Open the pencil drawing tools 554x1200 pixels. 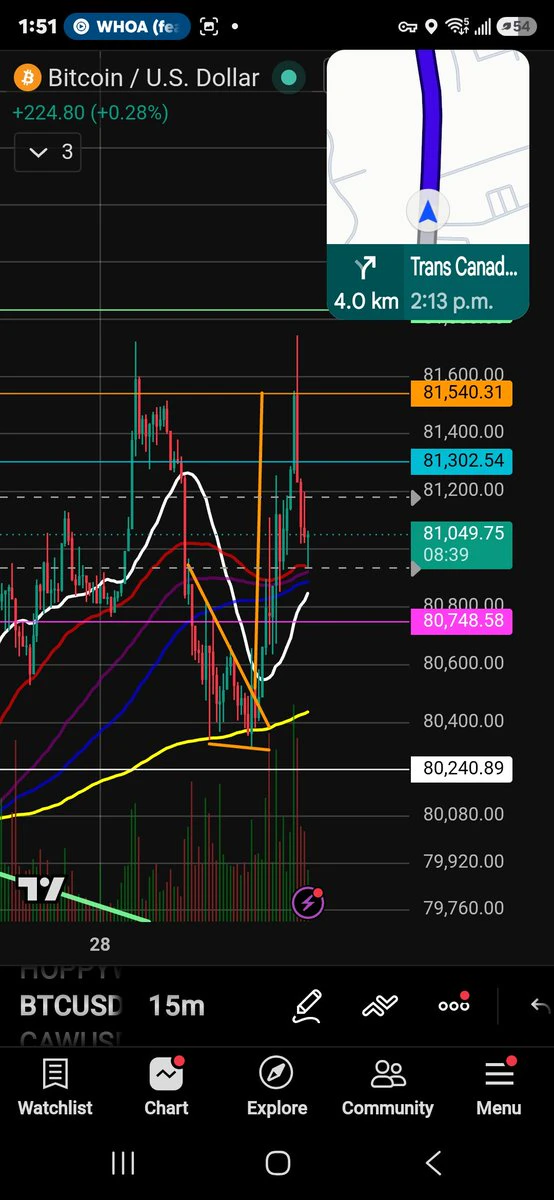pyautogui.click(x=307, y=1005)
